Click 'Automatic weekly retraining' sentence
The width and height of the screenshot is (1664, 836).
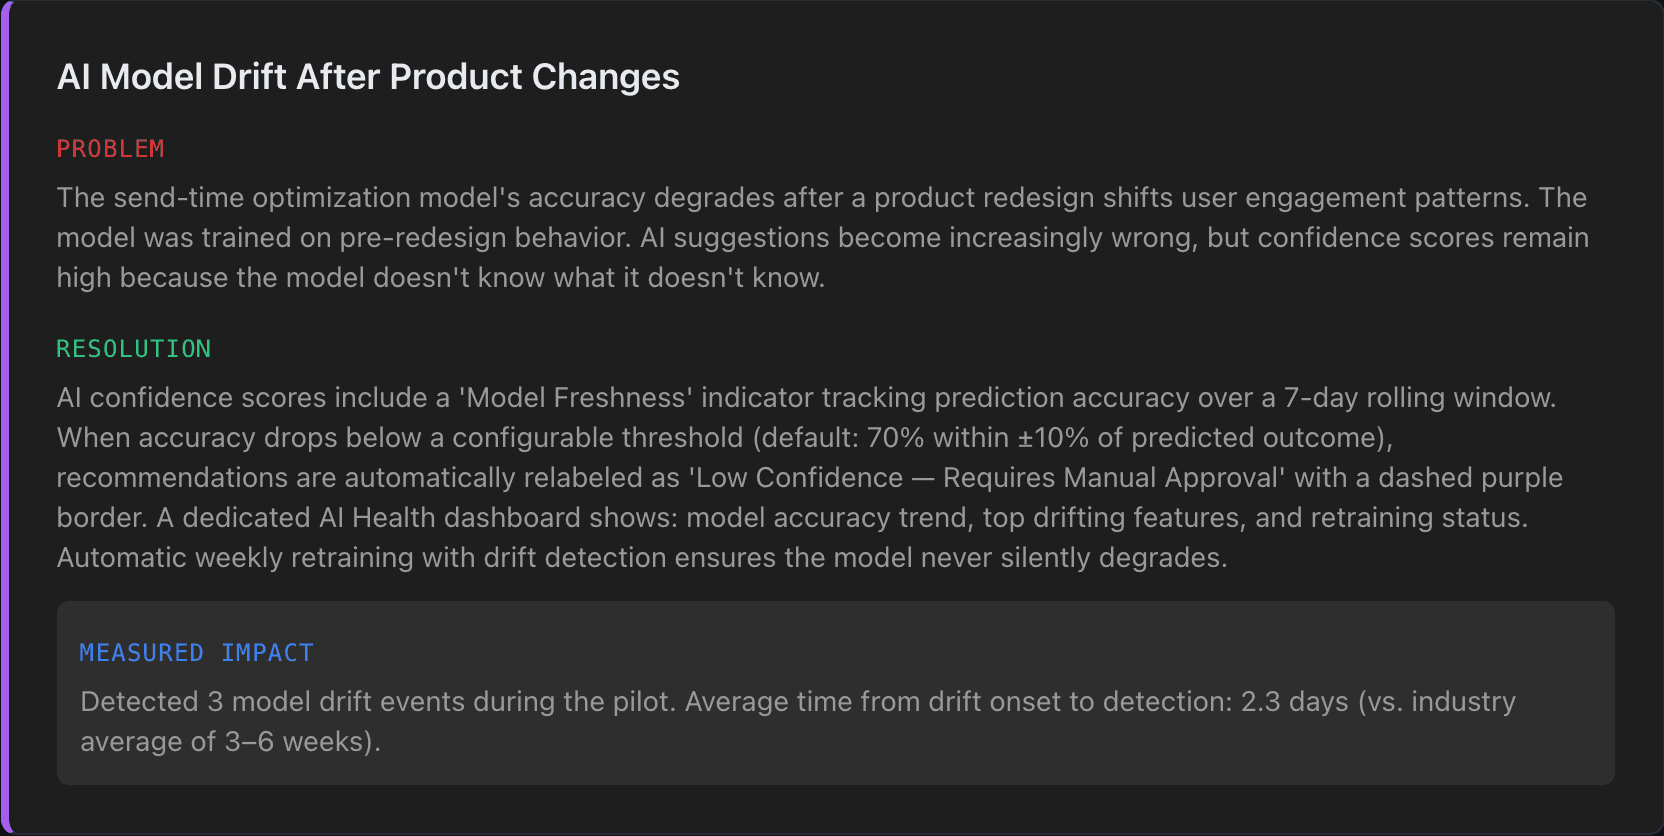pyautogui.click(x=642, y=558)
